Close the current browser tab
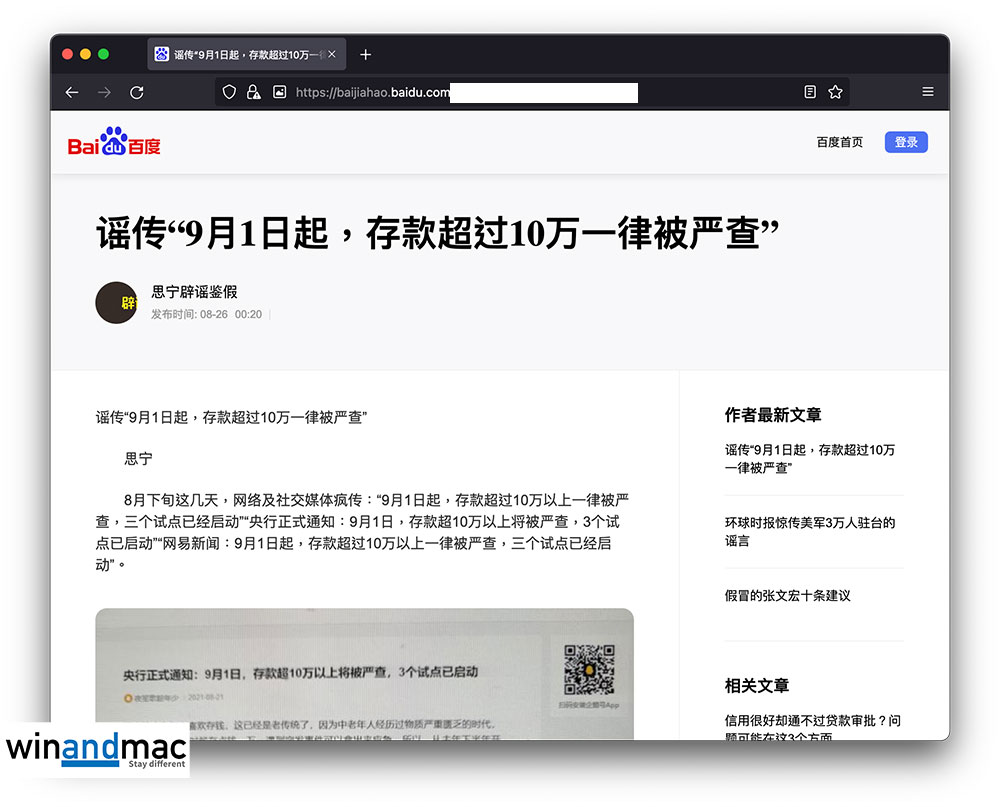The height and width of the screenshot is (807, 1000). [332, 54]
